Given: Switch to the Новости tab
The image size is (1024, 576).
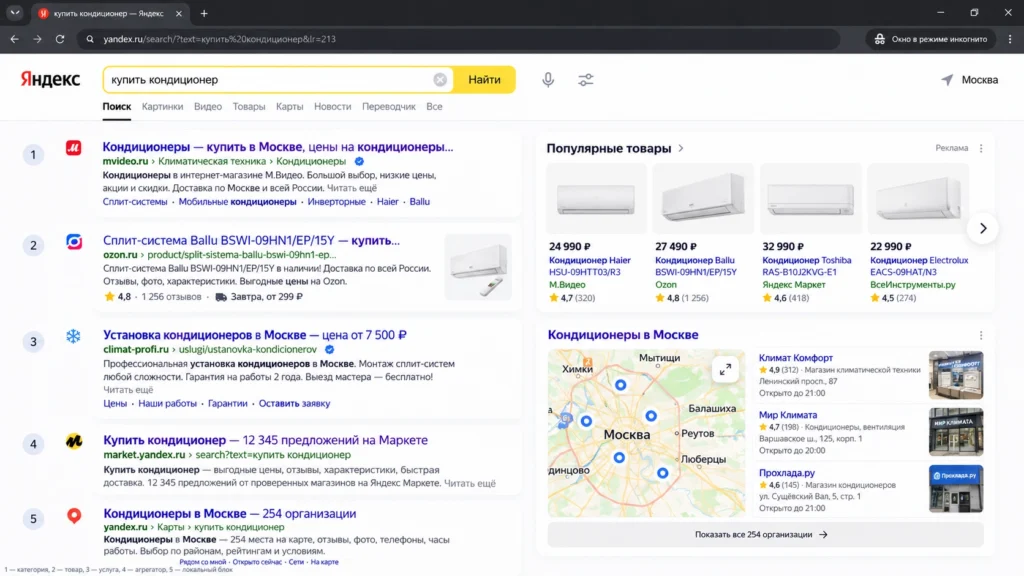Looking at the screenshot, I should [x=332, y=106].
